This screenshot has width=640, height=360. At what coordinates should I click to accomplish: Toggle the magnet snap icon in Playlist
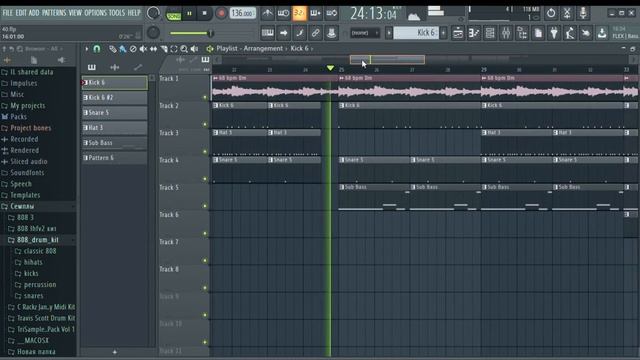point(97,49)
